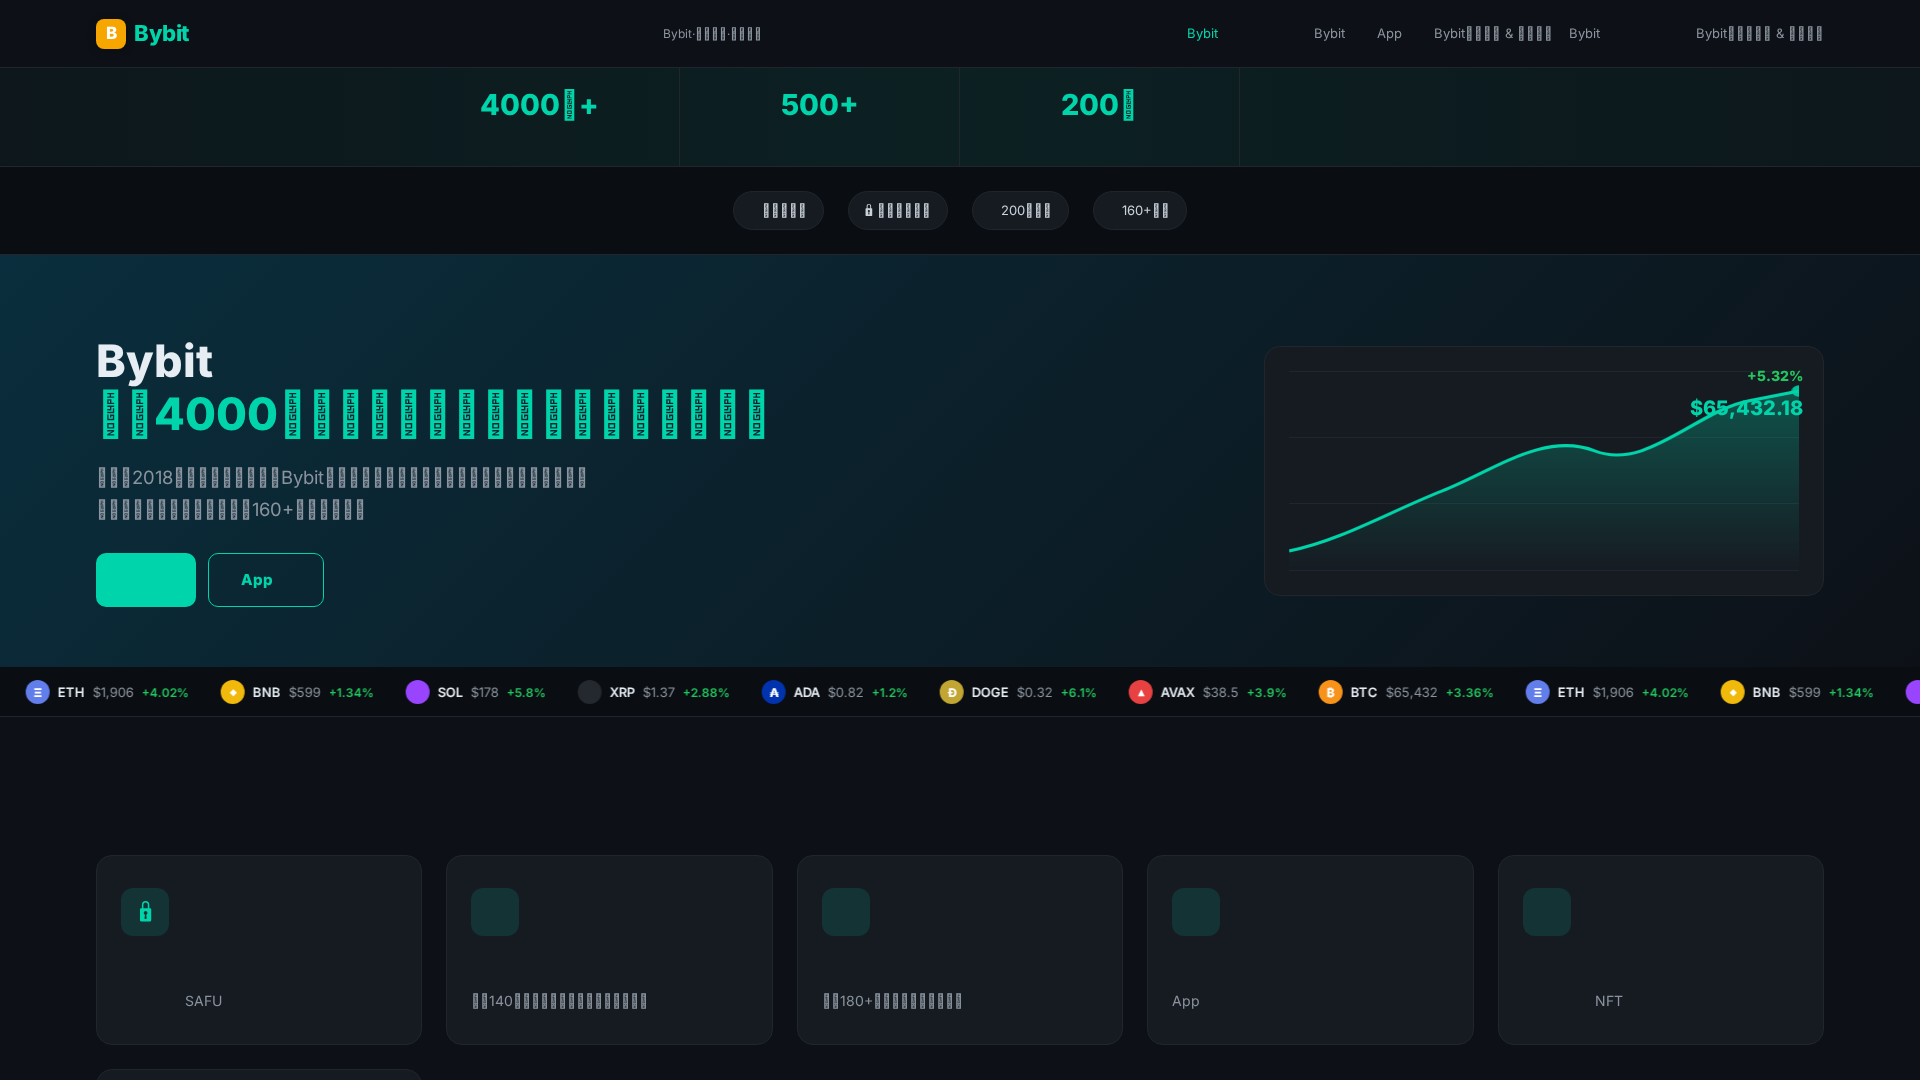Toggle the 160+ filter pill

[1139, 210]
